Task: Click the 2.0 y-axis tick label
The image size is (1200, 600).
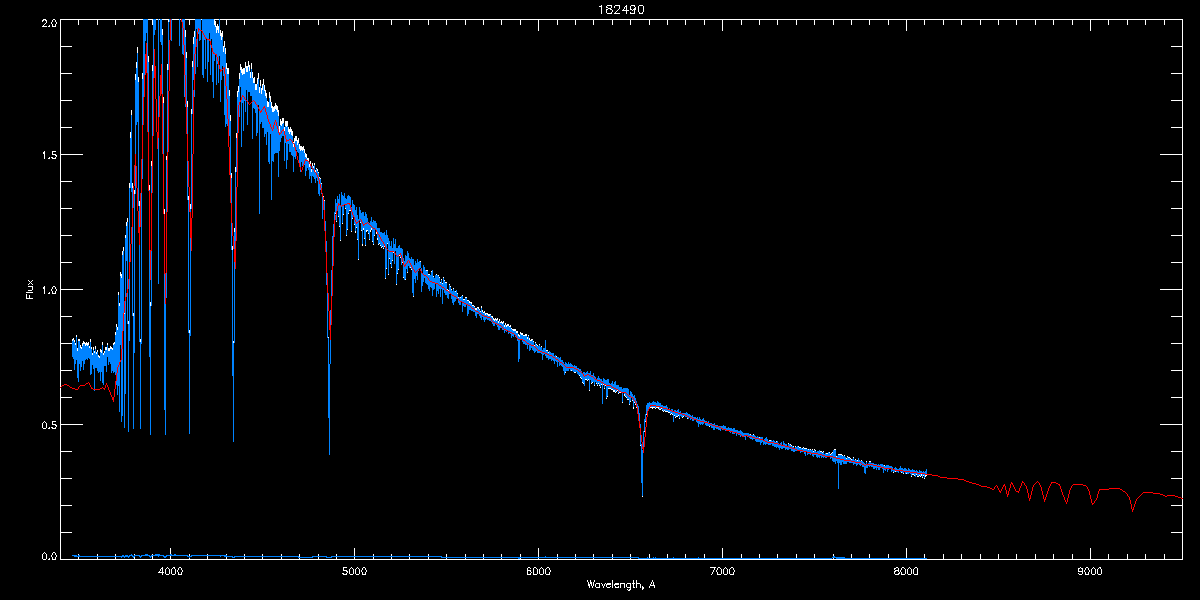Action: click(48, 22)
